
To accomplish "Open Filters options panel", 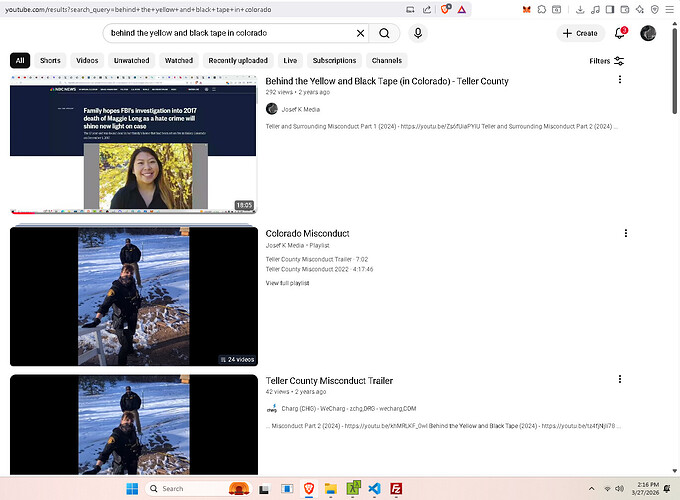I will pyautogui.click(x=606, y=61).
